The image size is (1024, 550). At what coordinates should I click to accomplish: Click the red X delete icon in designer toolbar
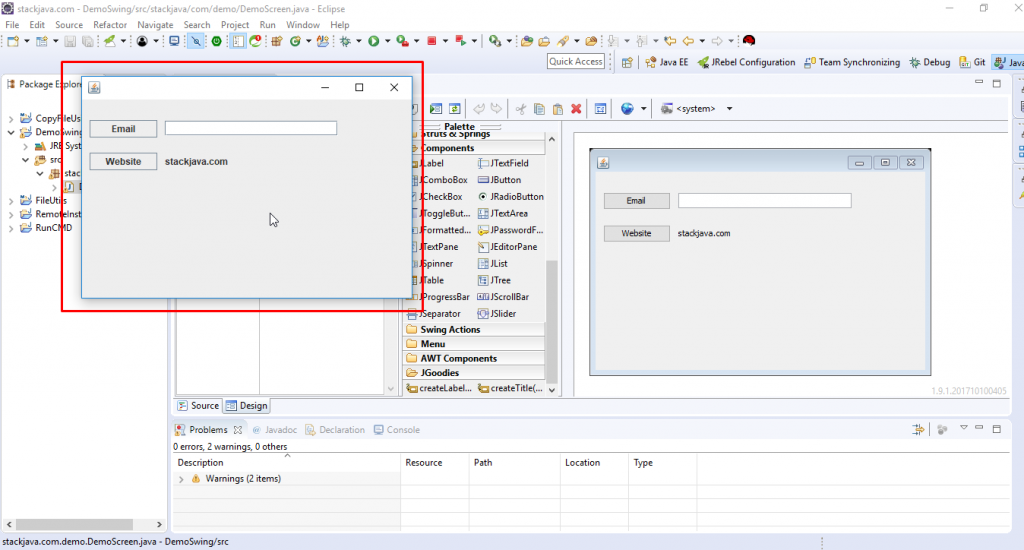point(576,109)
